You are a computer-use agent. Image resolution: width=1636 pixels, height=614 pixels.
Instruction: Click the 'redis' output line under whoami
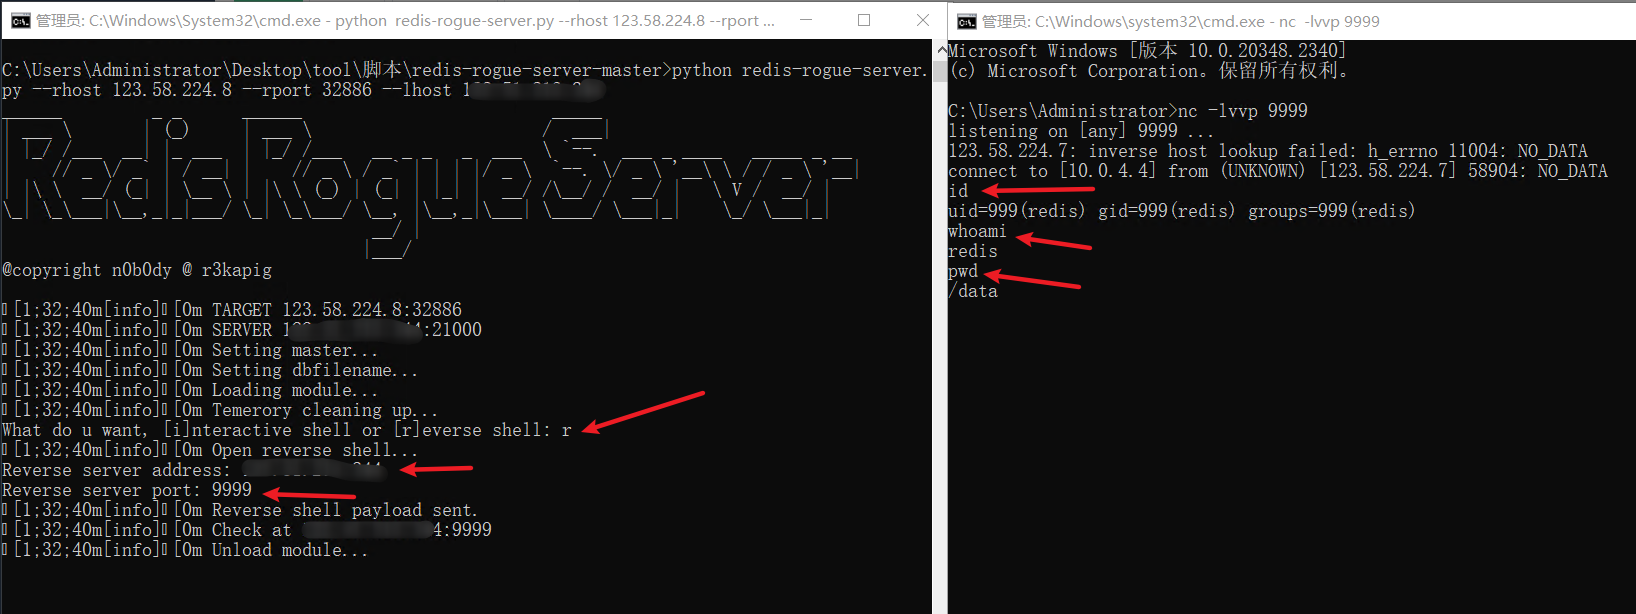click(973, 251)
